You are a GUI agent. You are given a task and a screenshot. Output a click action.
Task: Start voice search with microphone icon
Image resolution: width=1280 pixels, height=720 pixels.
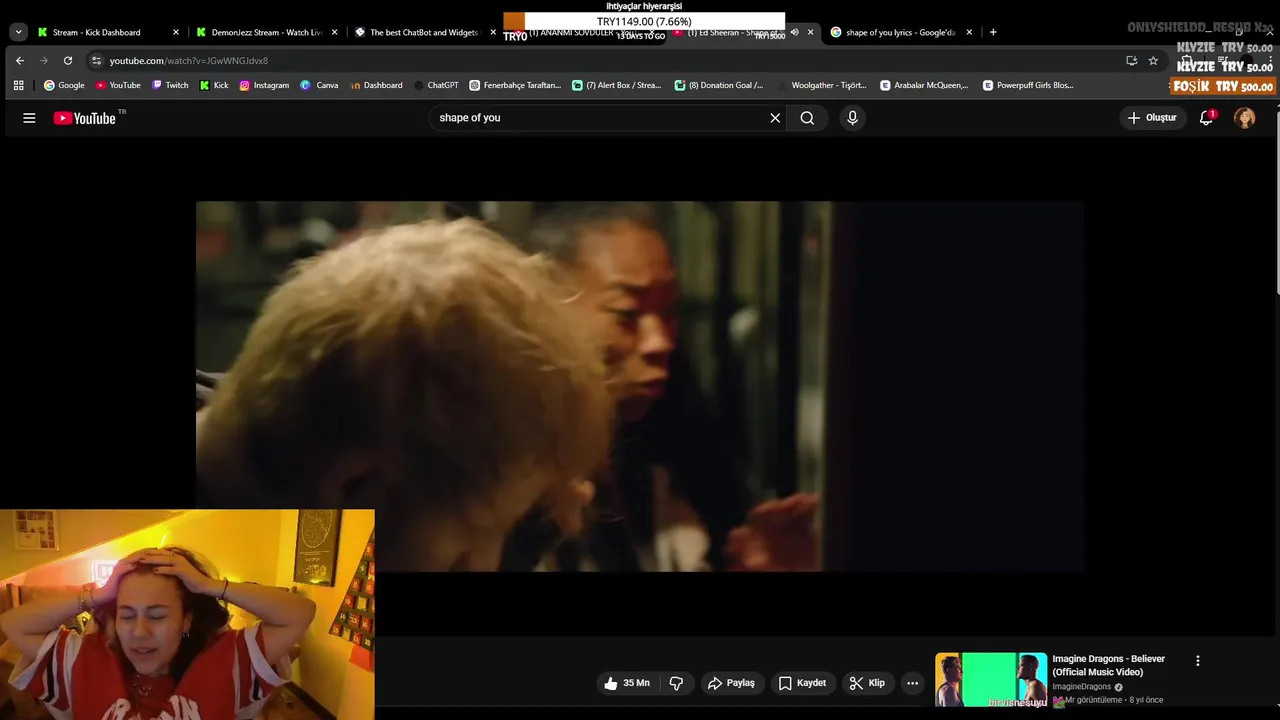(852, 118)
